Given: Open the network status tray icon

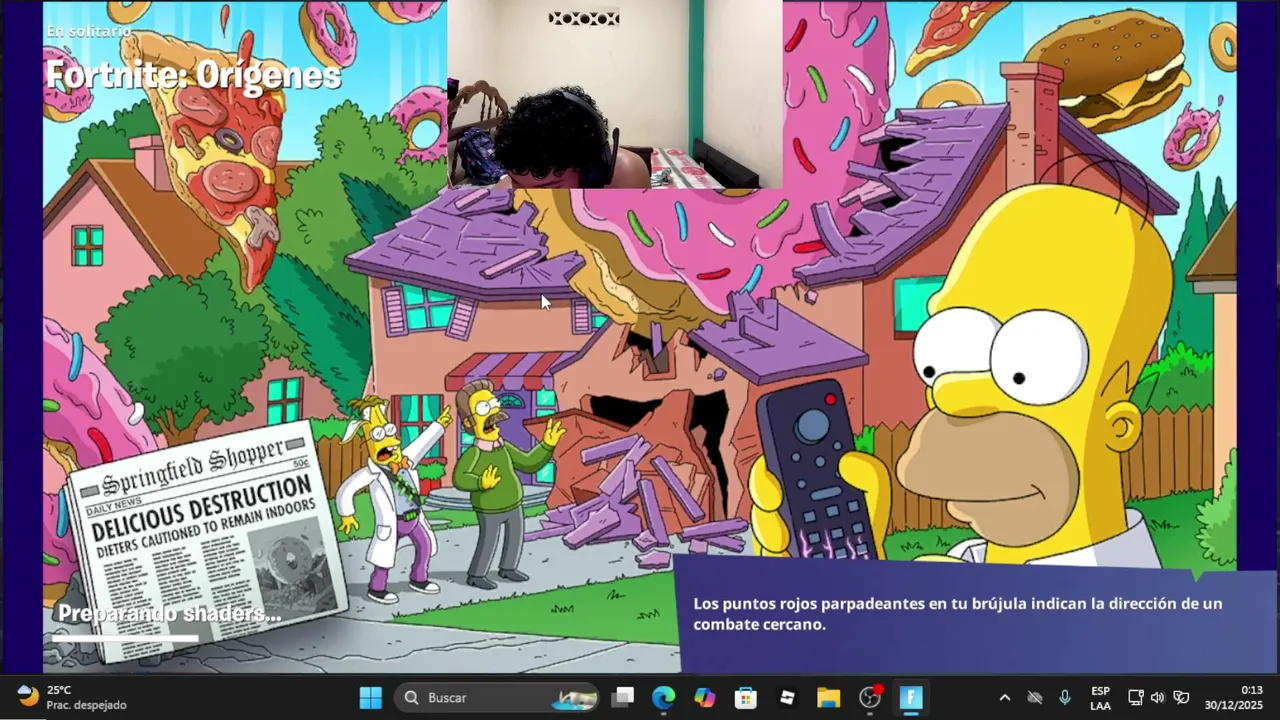Looking at the screenshot, I should [x=1136, y=698].
